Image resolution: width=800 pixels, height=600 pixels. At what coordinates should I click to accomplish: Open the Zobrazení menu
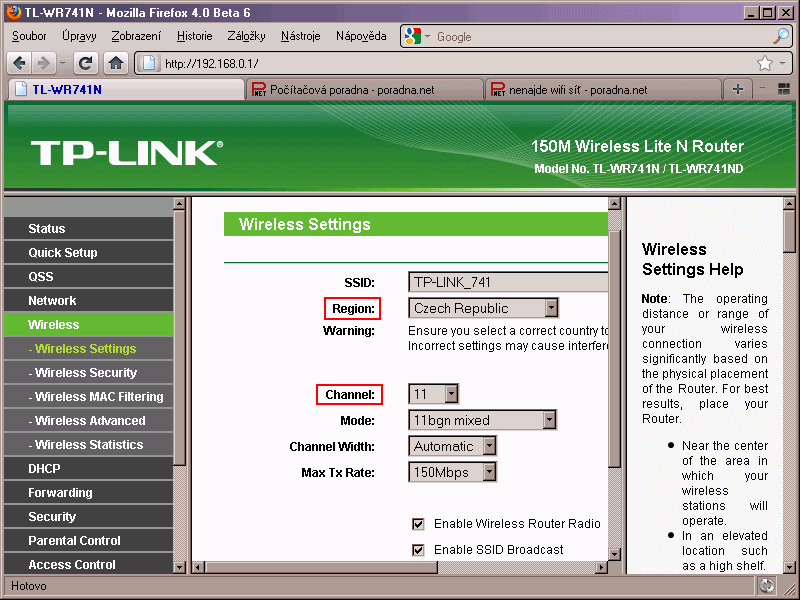pos(136,36)
